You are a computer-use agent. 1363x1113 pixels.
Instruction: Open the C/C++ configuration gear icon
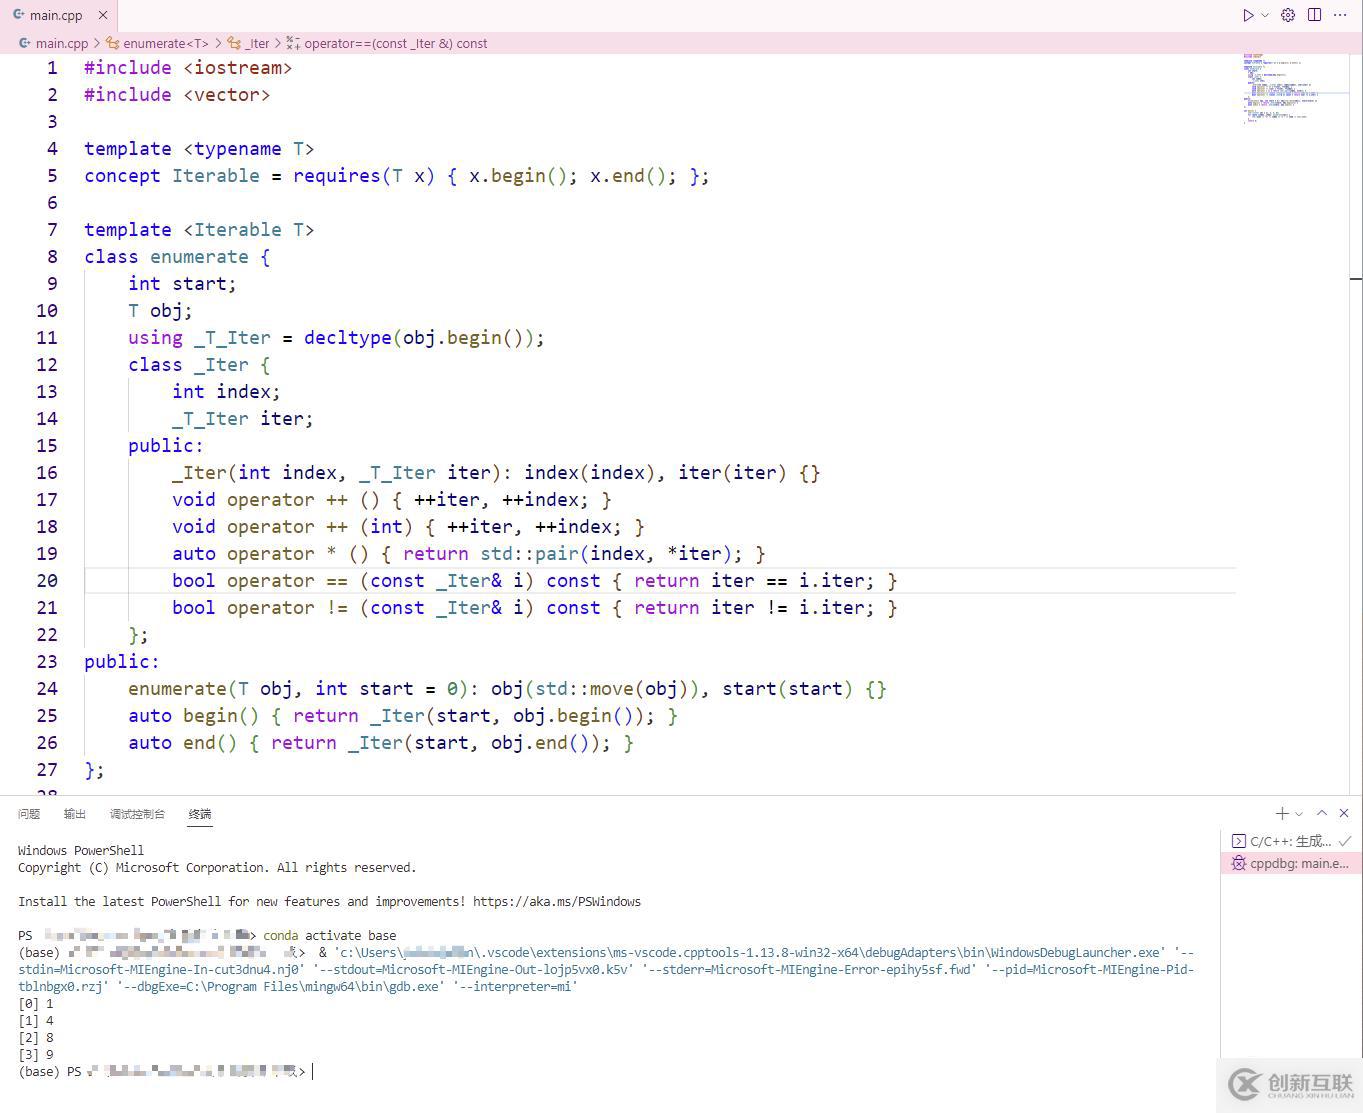point(1288,15)
